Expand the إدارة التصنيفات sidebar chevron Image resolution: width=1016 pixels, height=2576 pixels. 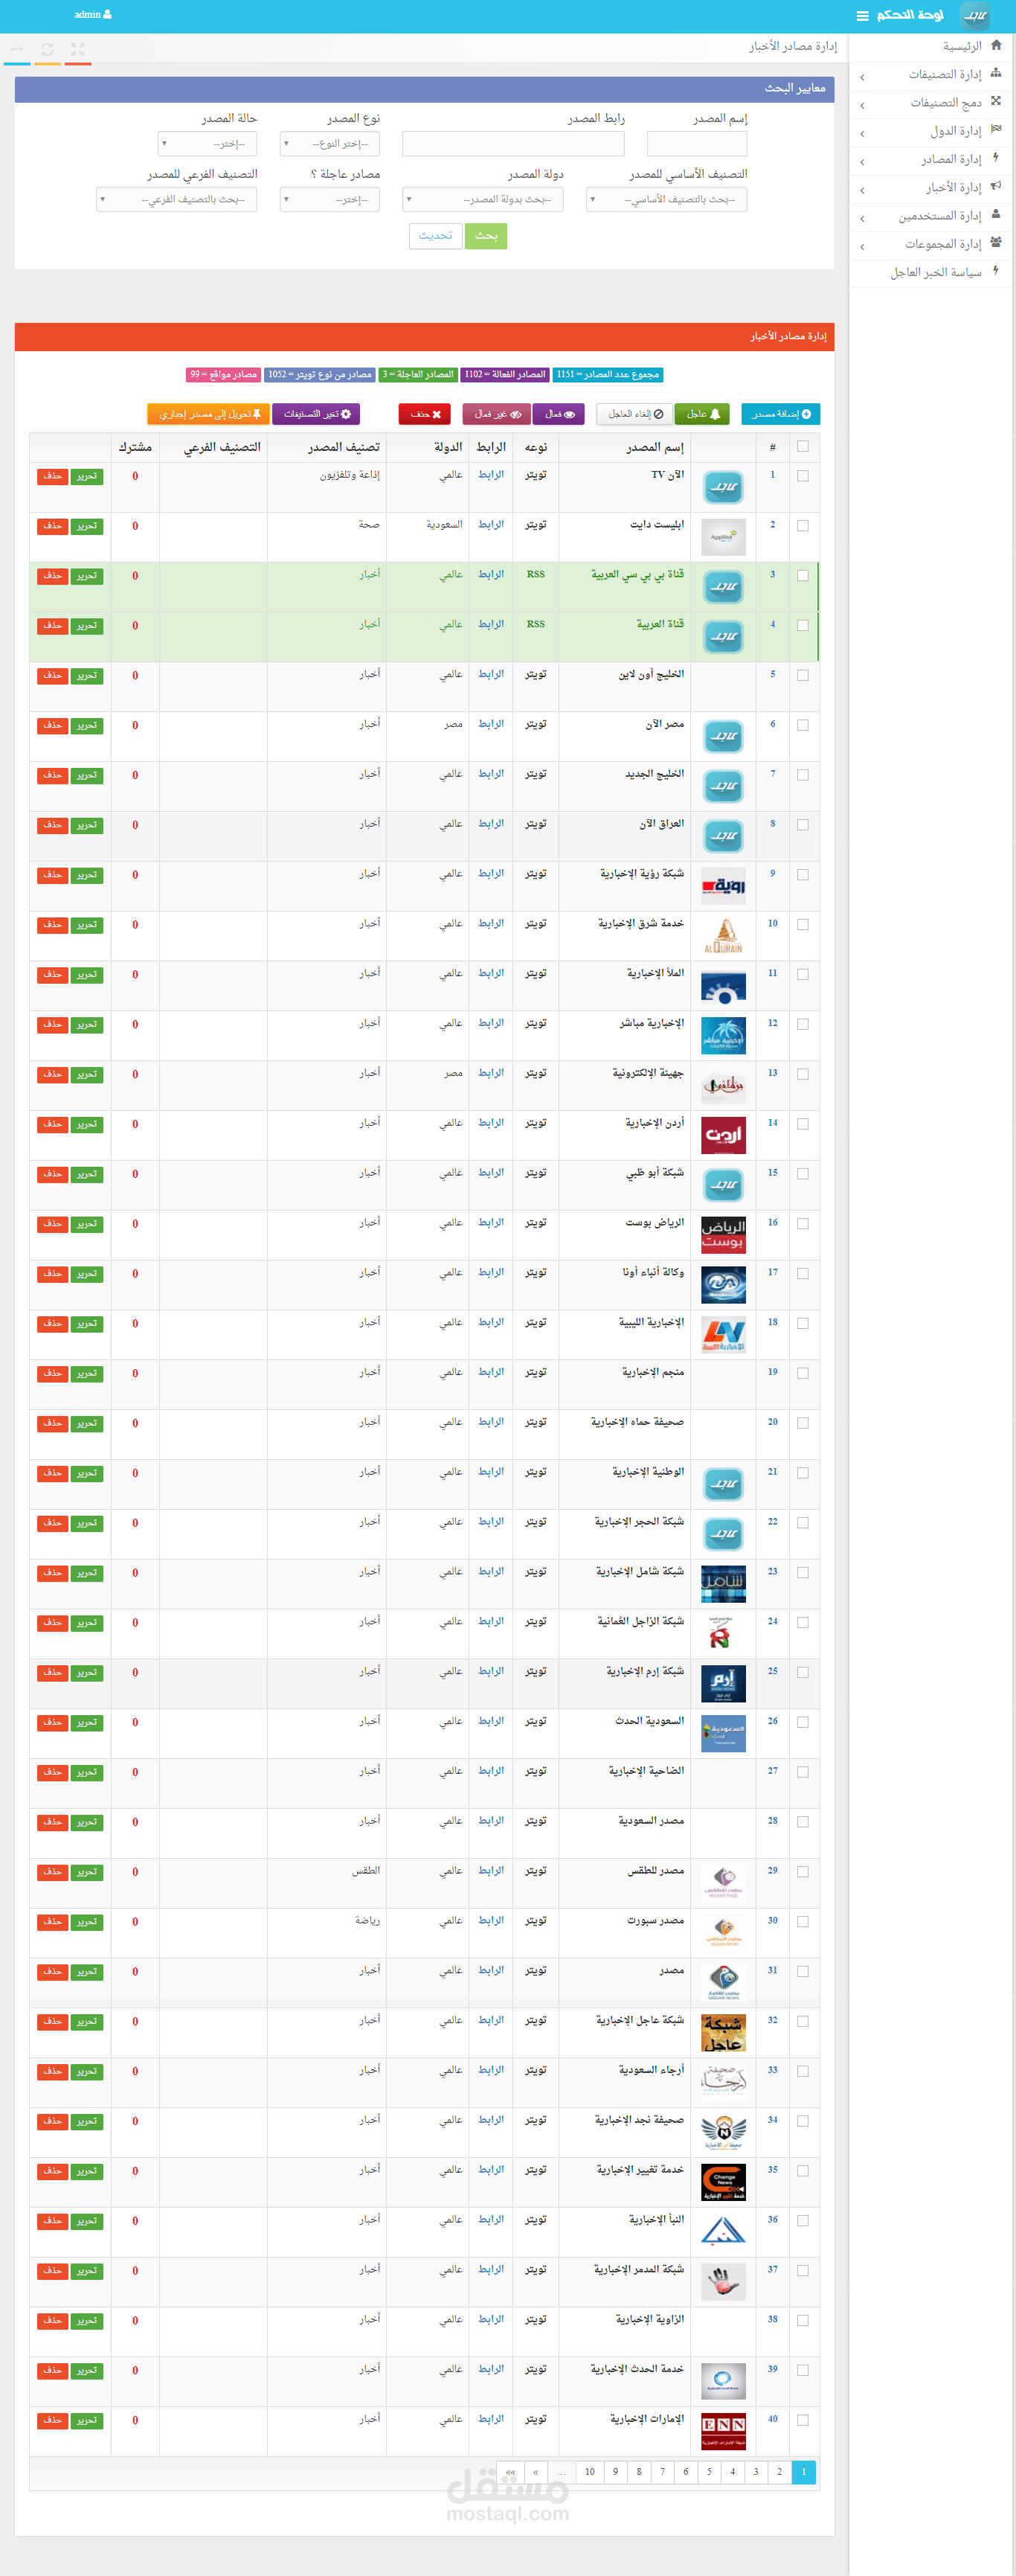pos(862,77)
